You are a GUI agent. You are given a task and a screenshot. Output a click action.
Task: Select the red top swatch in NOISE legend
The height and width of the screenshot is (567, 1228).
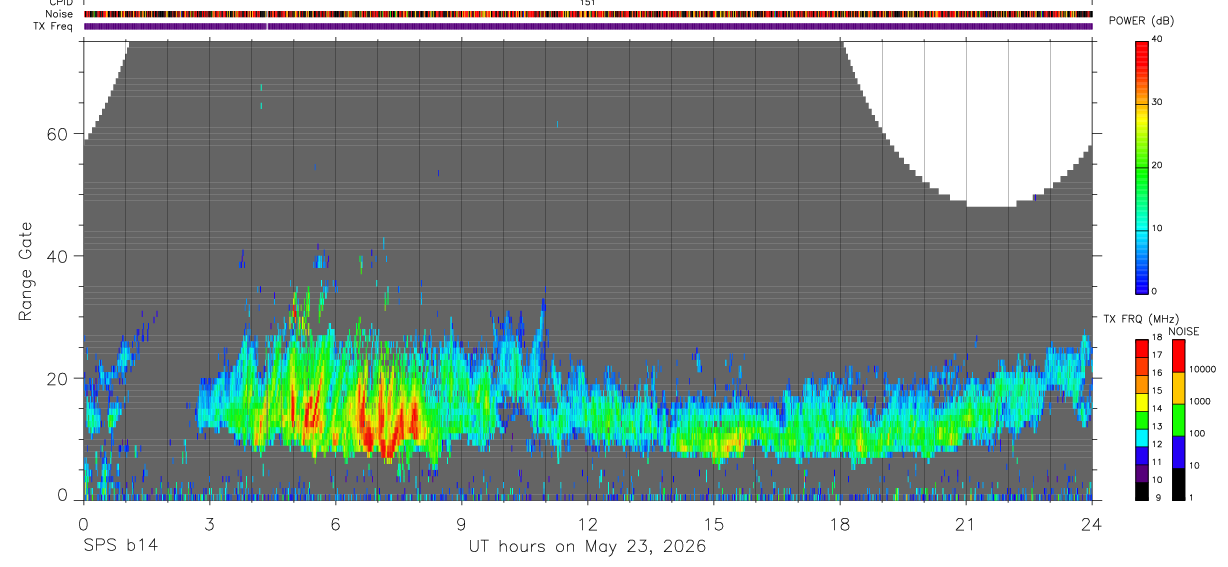pyautogui.click(x=1178, y=355)
